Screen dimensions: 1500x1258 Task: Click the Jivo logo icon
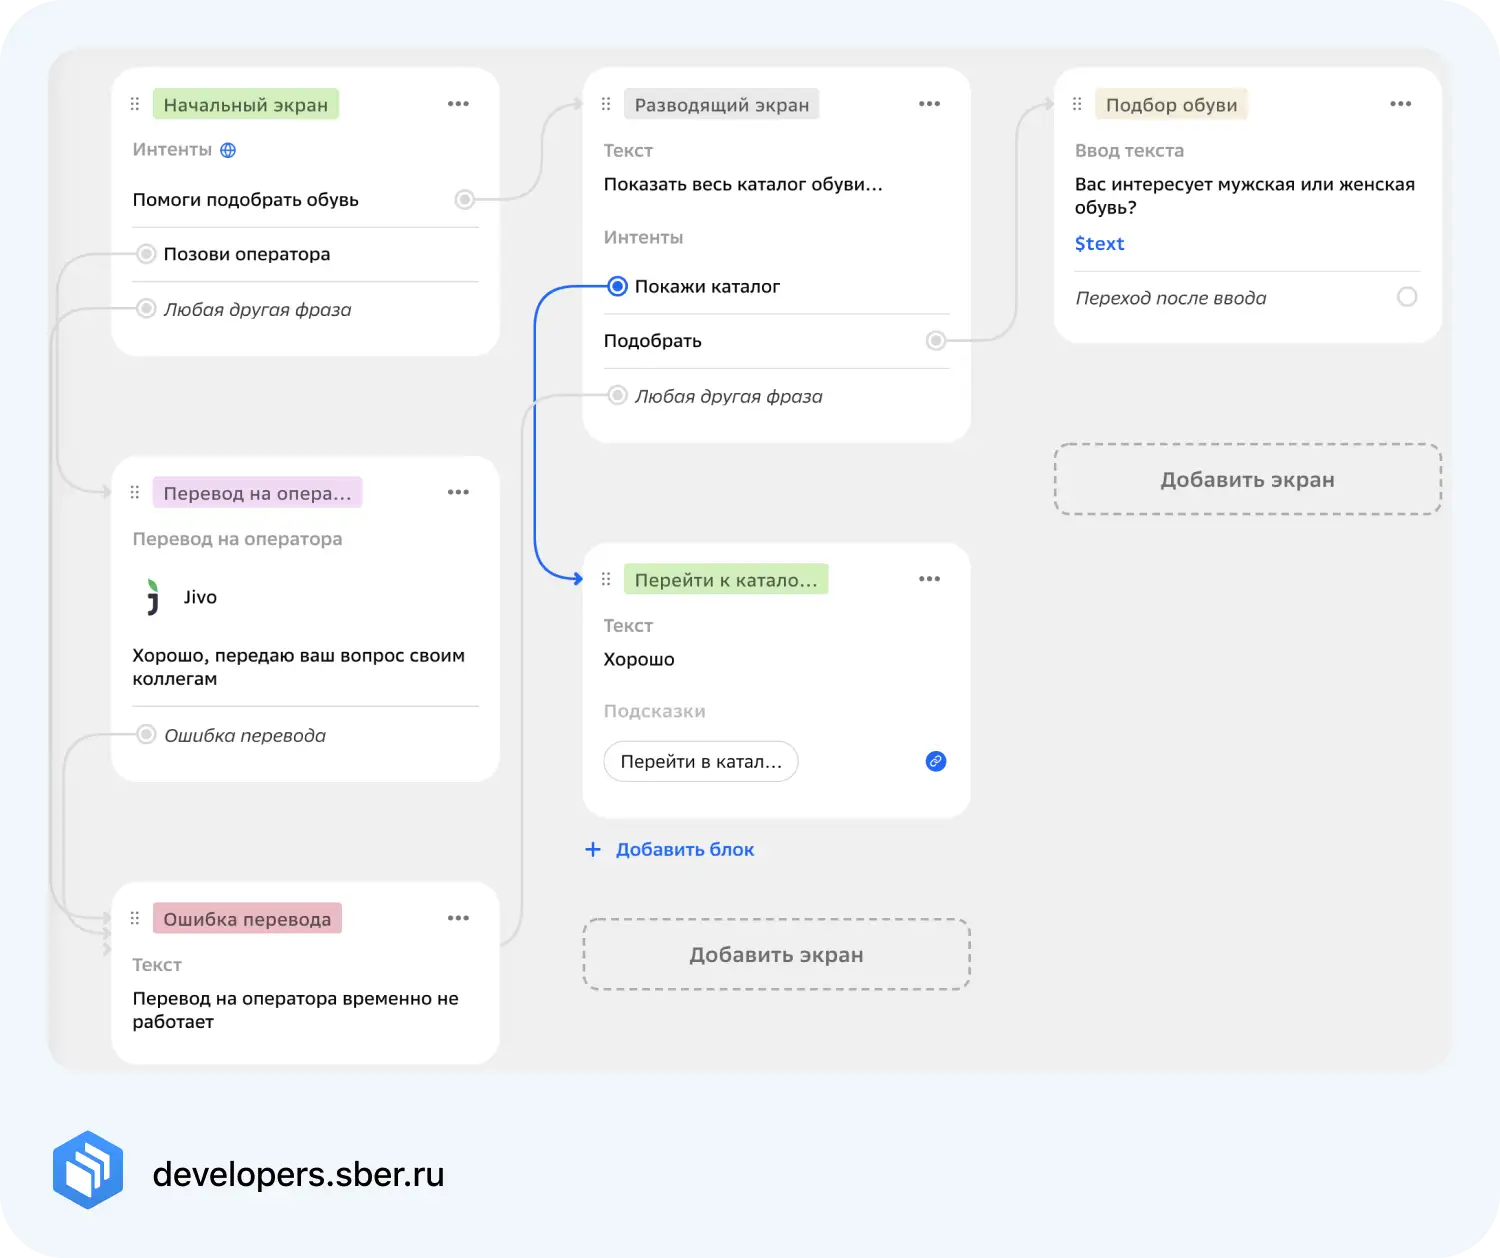point(152,597)
